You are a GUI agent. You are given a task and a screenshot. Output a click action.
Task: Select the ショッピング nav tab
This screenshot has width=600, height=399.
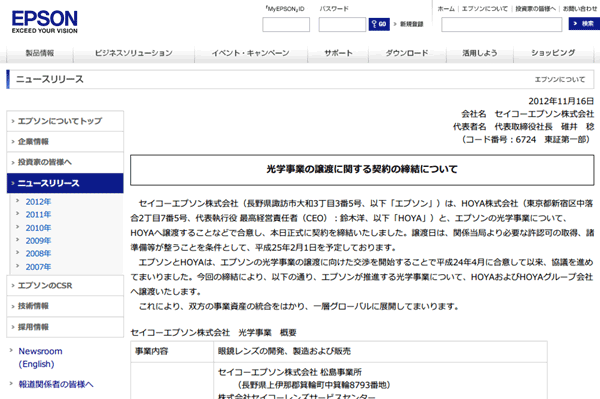[x=553, y=53]
